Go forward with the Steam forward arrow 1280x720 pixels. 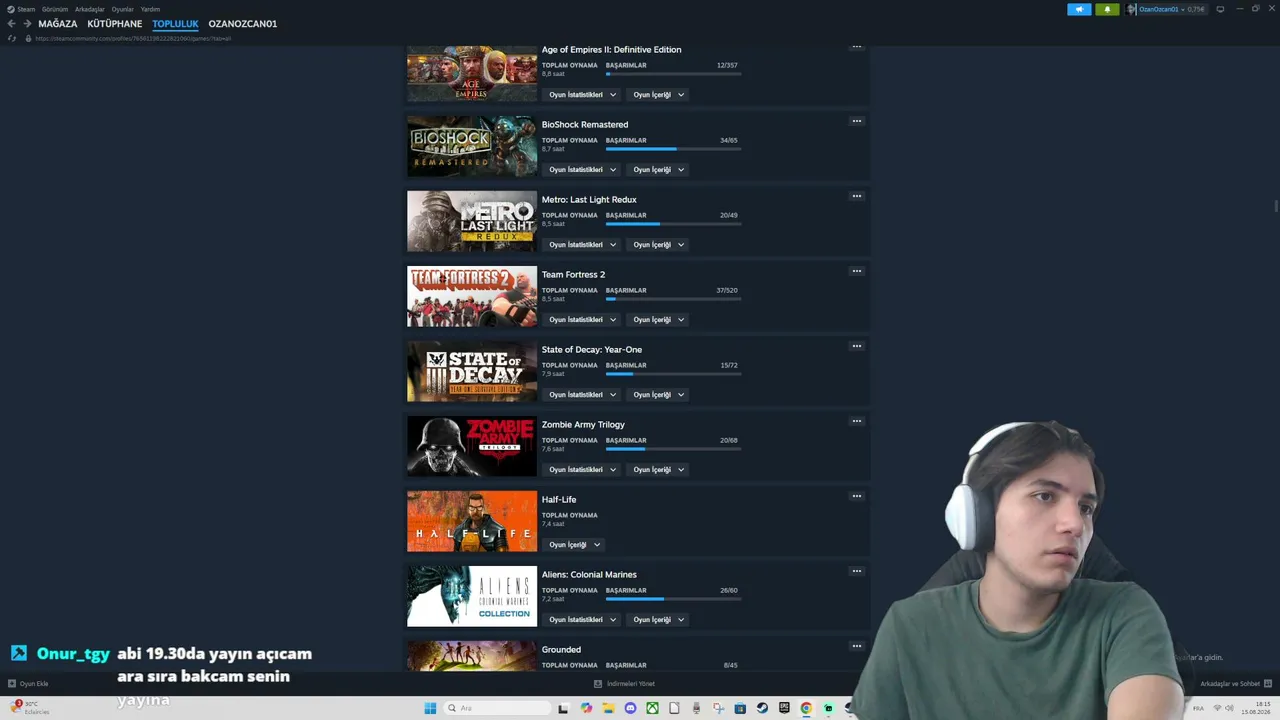click(x=27, y=23)
